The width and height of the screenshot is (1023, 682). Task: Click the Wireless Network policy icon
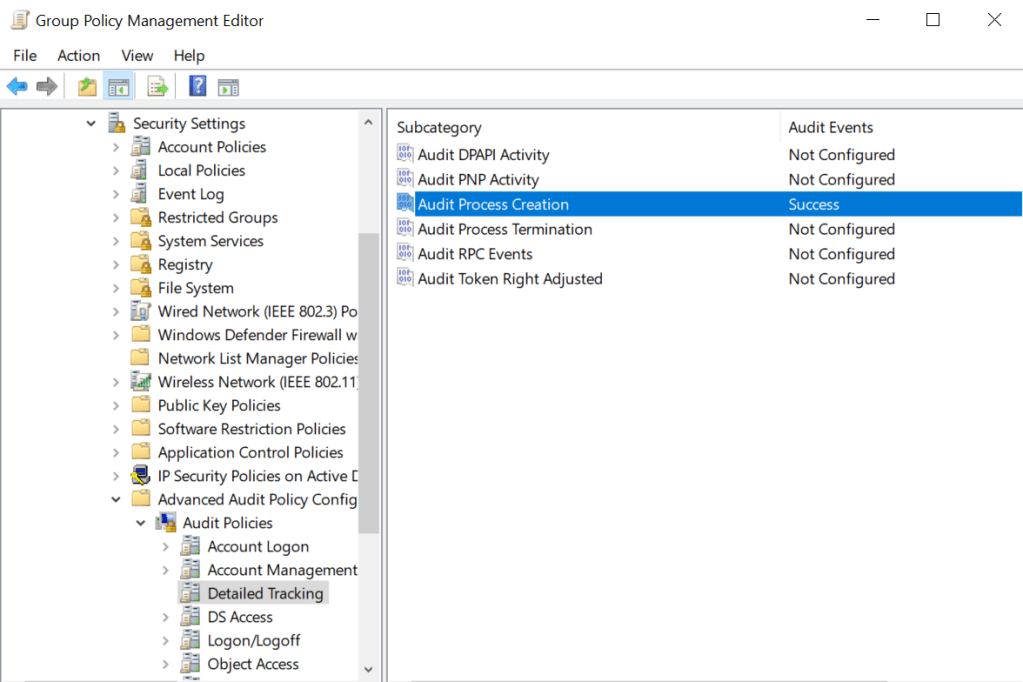pos(141,382)
